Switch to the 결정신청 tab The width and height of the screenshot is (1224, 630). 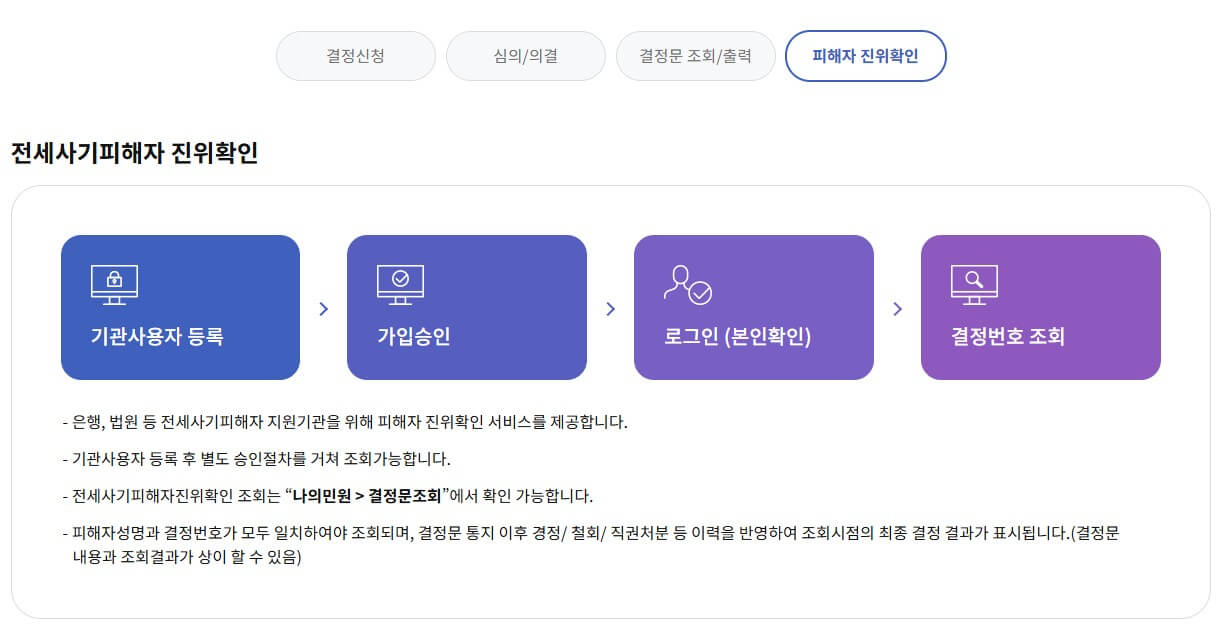pos(355,56)
